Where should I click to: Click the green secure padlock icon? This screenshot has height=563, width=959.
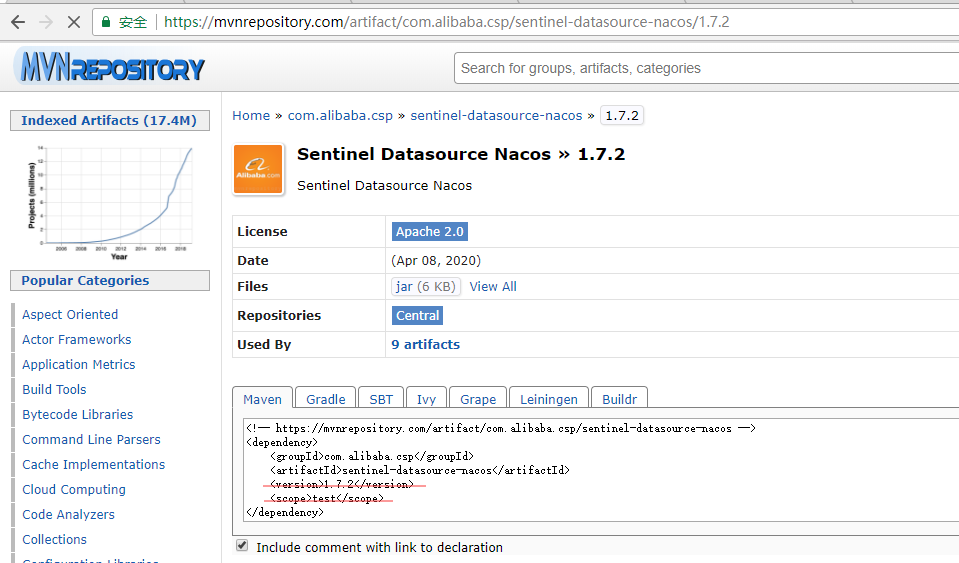point(106,22)
